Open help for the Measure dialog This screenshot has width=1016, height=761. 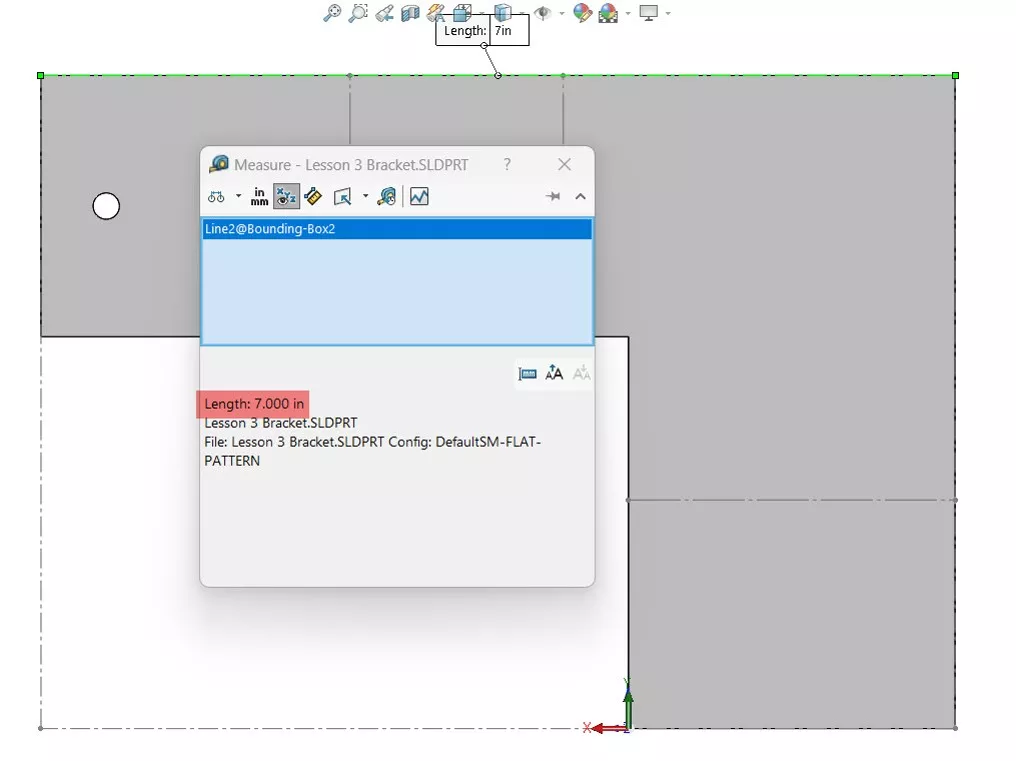pyautogui.click(x=507, y=165)
